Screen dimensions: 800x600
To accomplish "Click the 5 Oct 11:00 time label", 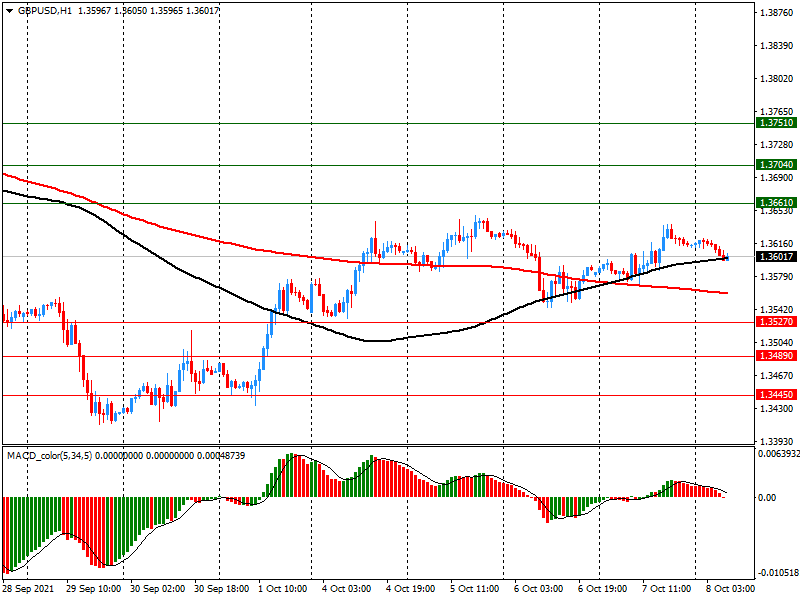I will 474,589.
